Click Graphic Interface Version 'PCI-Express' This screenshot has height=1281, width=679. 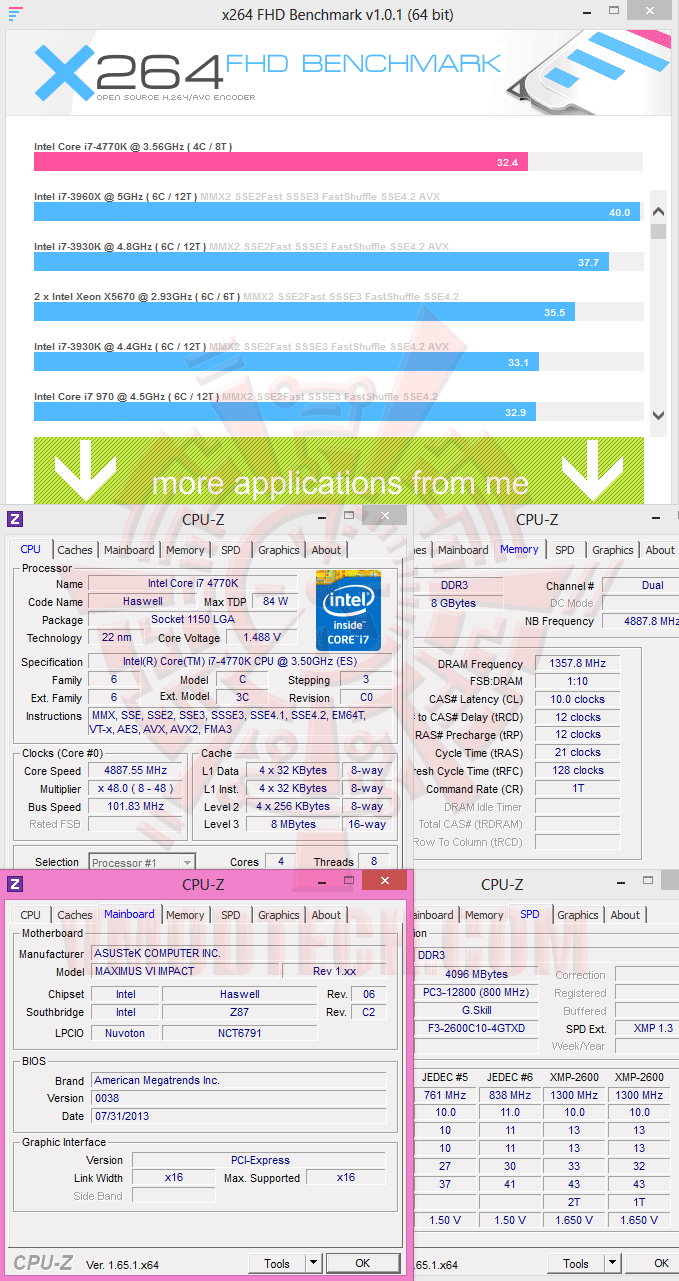[x=259, y=1160]
